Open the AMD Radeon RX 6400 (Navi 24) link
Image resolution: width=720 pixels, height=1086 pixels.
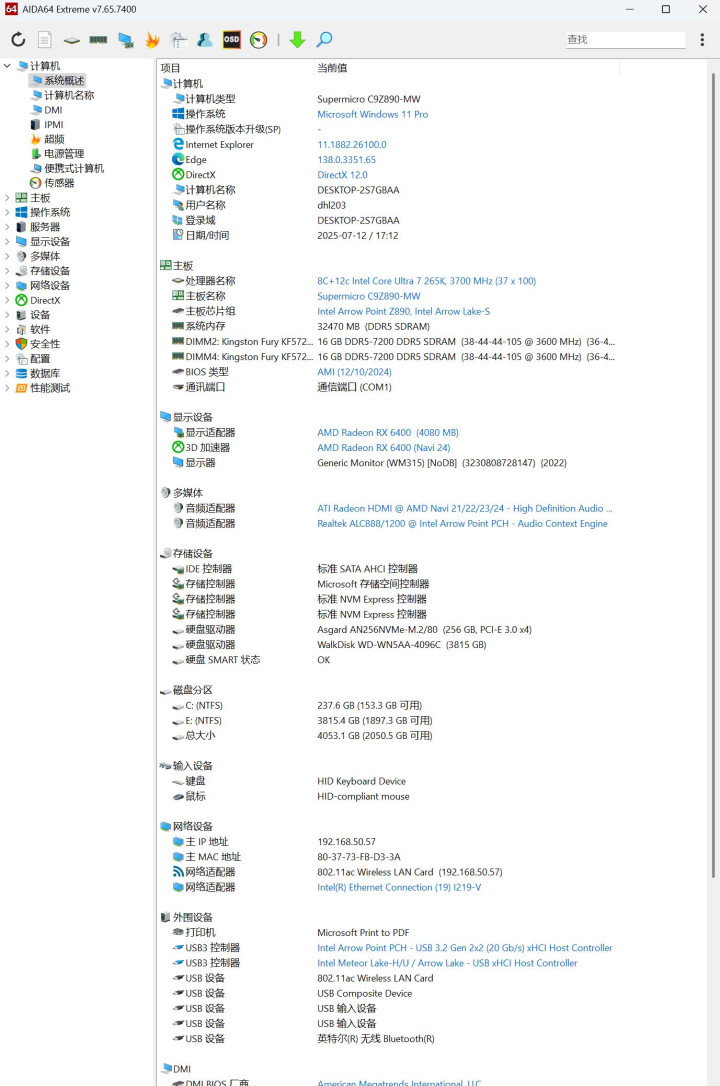click(384, 448)
